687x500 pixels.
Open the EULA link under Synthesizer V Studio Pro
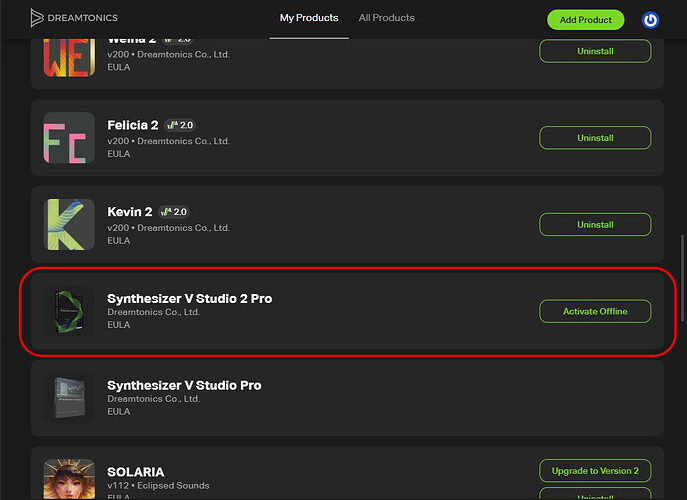119,412
